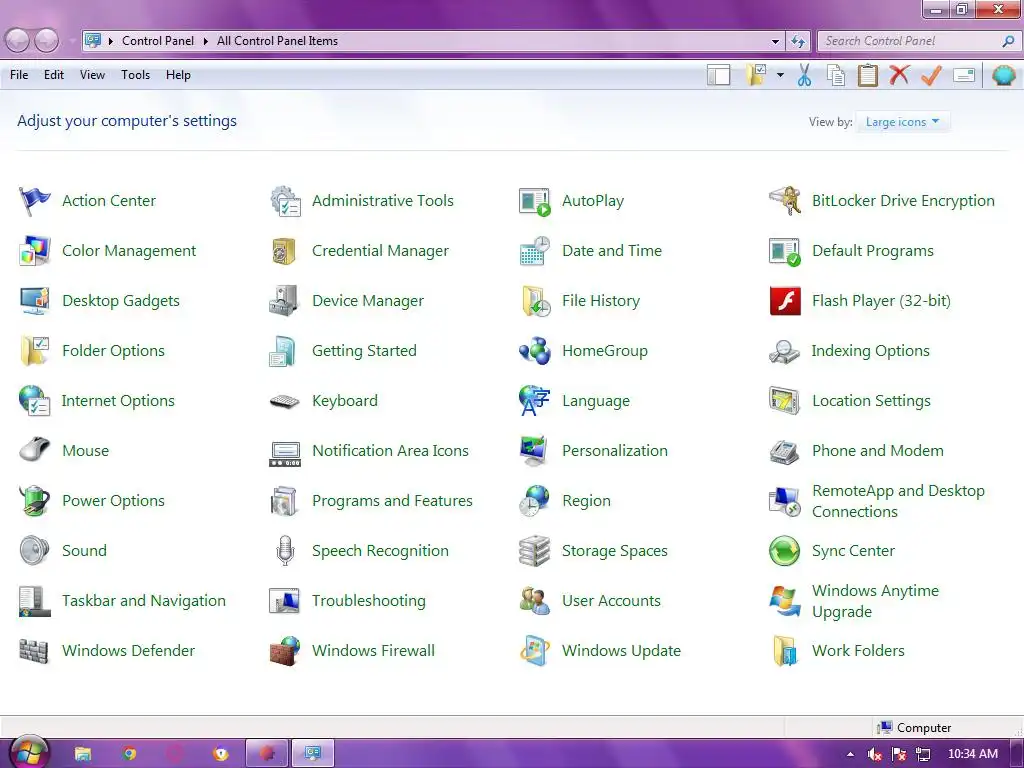
Task: Open the Device Manager icon
Action: pos(285,301)
